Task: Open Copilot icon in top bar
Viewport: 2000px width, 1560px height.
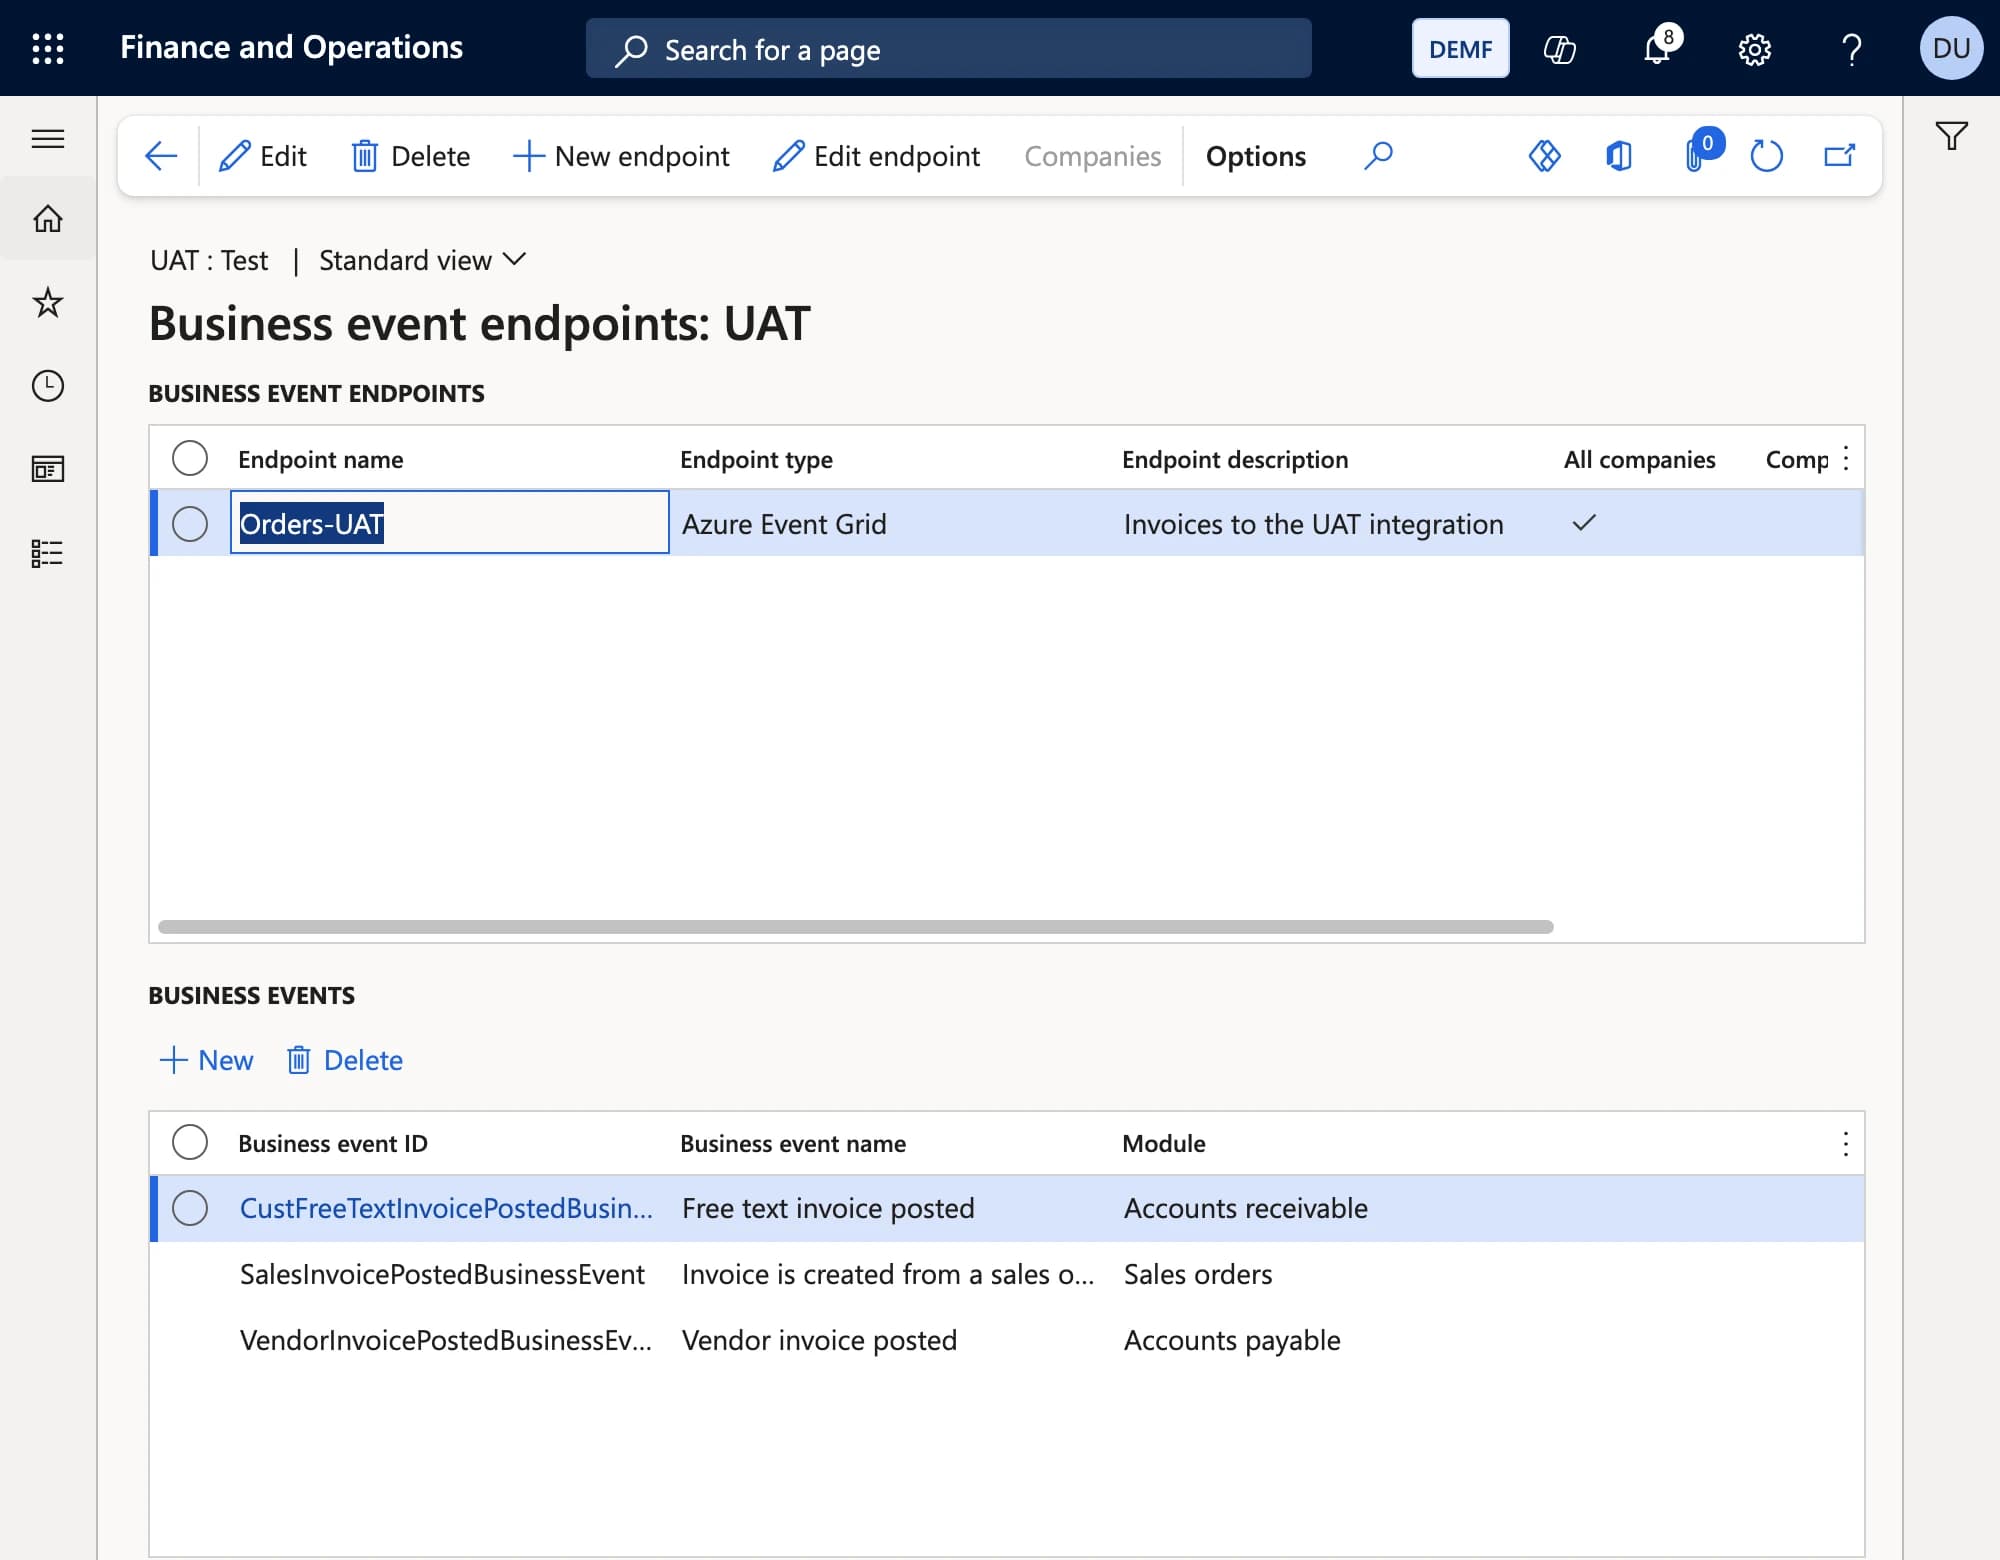Action: click(x=1559, y=48)
